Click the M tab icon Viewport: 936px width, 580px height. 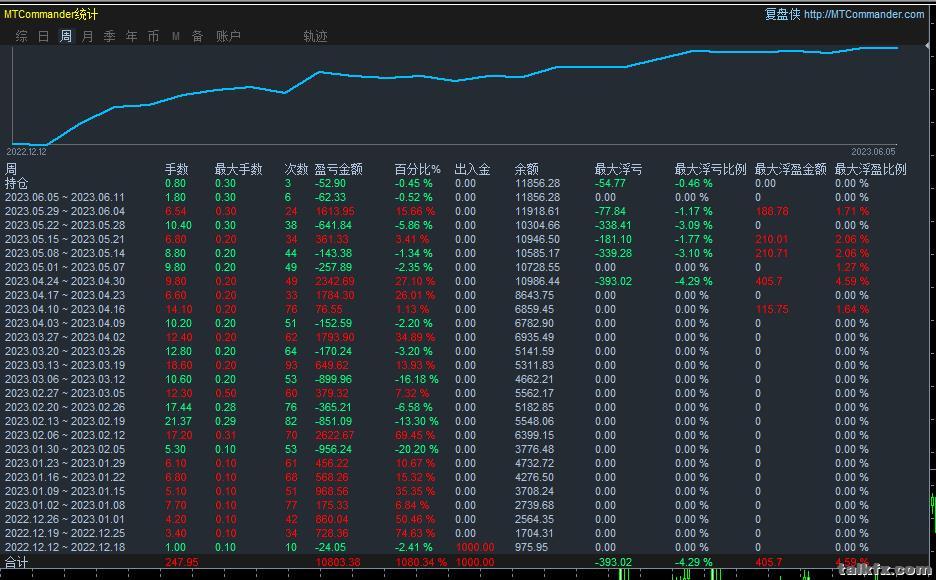176,36
